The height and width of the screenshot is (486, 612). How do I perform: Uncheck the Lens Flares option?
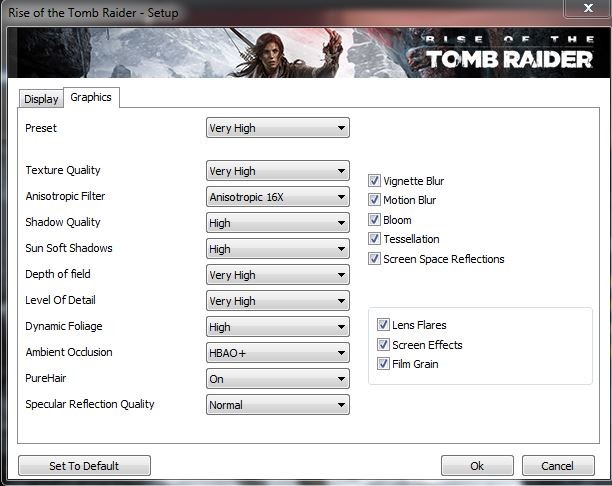[383, 325]
